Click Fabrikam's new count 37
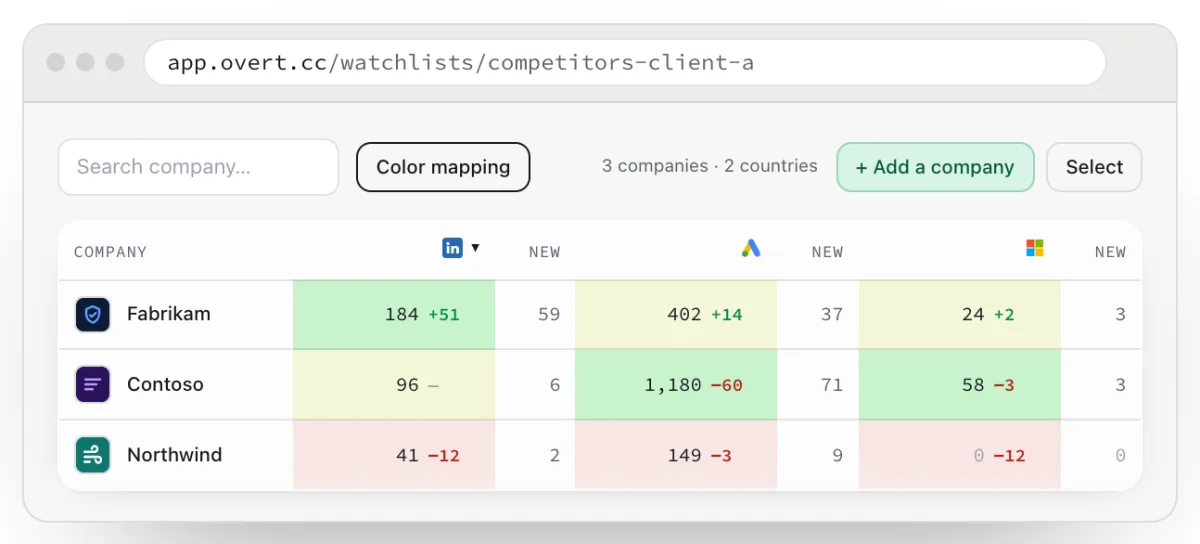Screen dimensions: 1200x544 pos(832,314)
